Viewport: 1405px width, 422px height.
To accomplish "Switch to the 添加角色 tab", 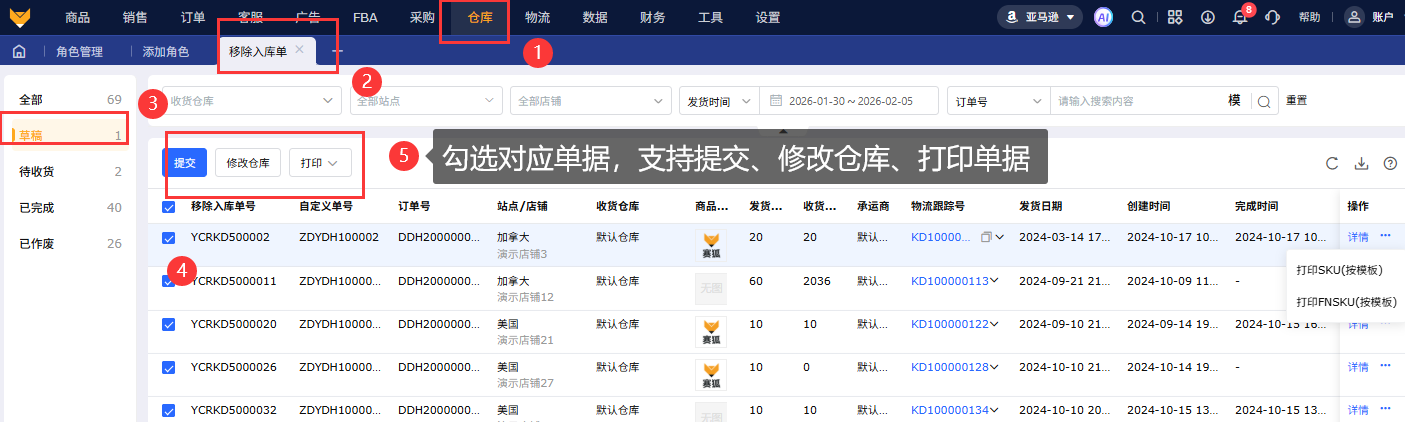I will click(166, 51).
